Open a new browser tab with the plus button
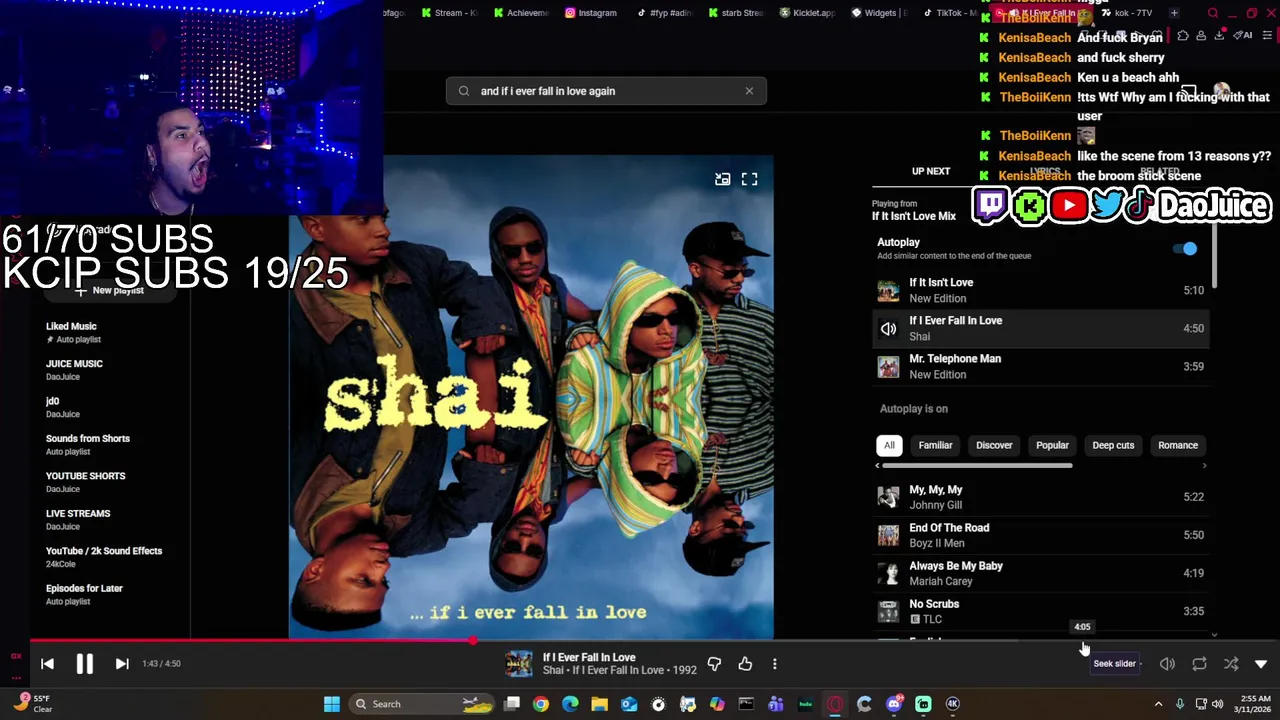This screenshot has height=720, width=1280. coord(1174,13)
